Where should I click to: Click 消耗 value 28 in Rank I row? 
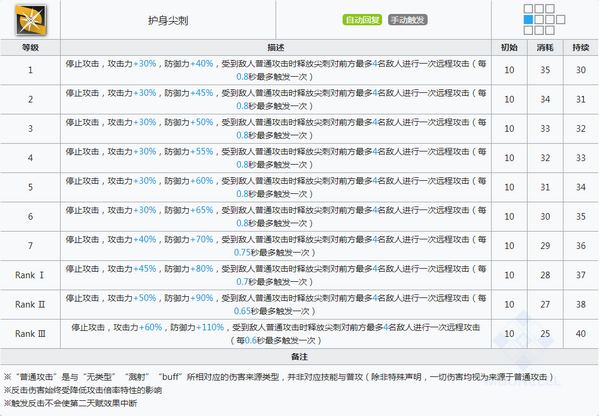(x=545, y=275)
